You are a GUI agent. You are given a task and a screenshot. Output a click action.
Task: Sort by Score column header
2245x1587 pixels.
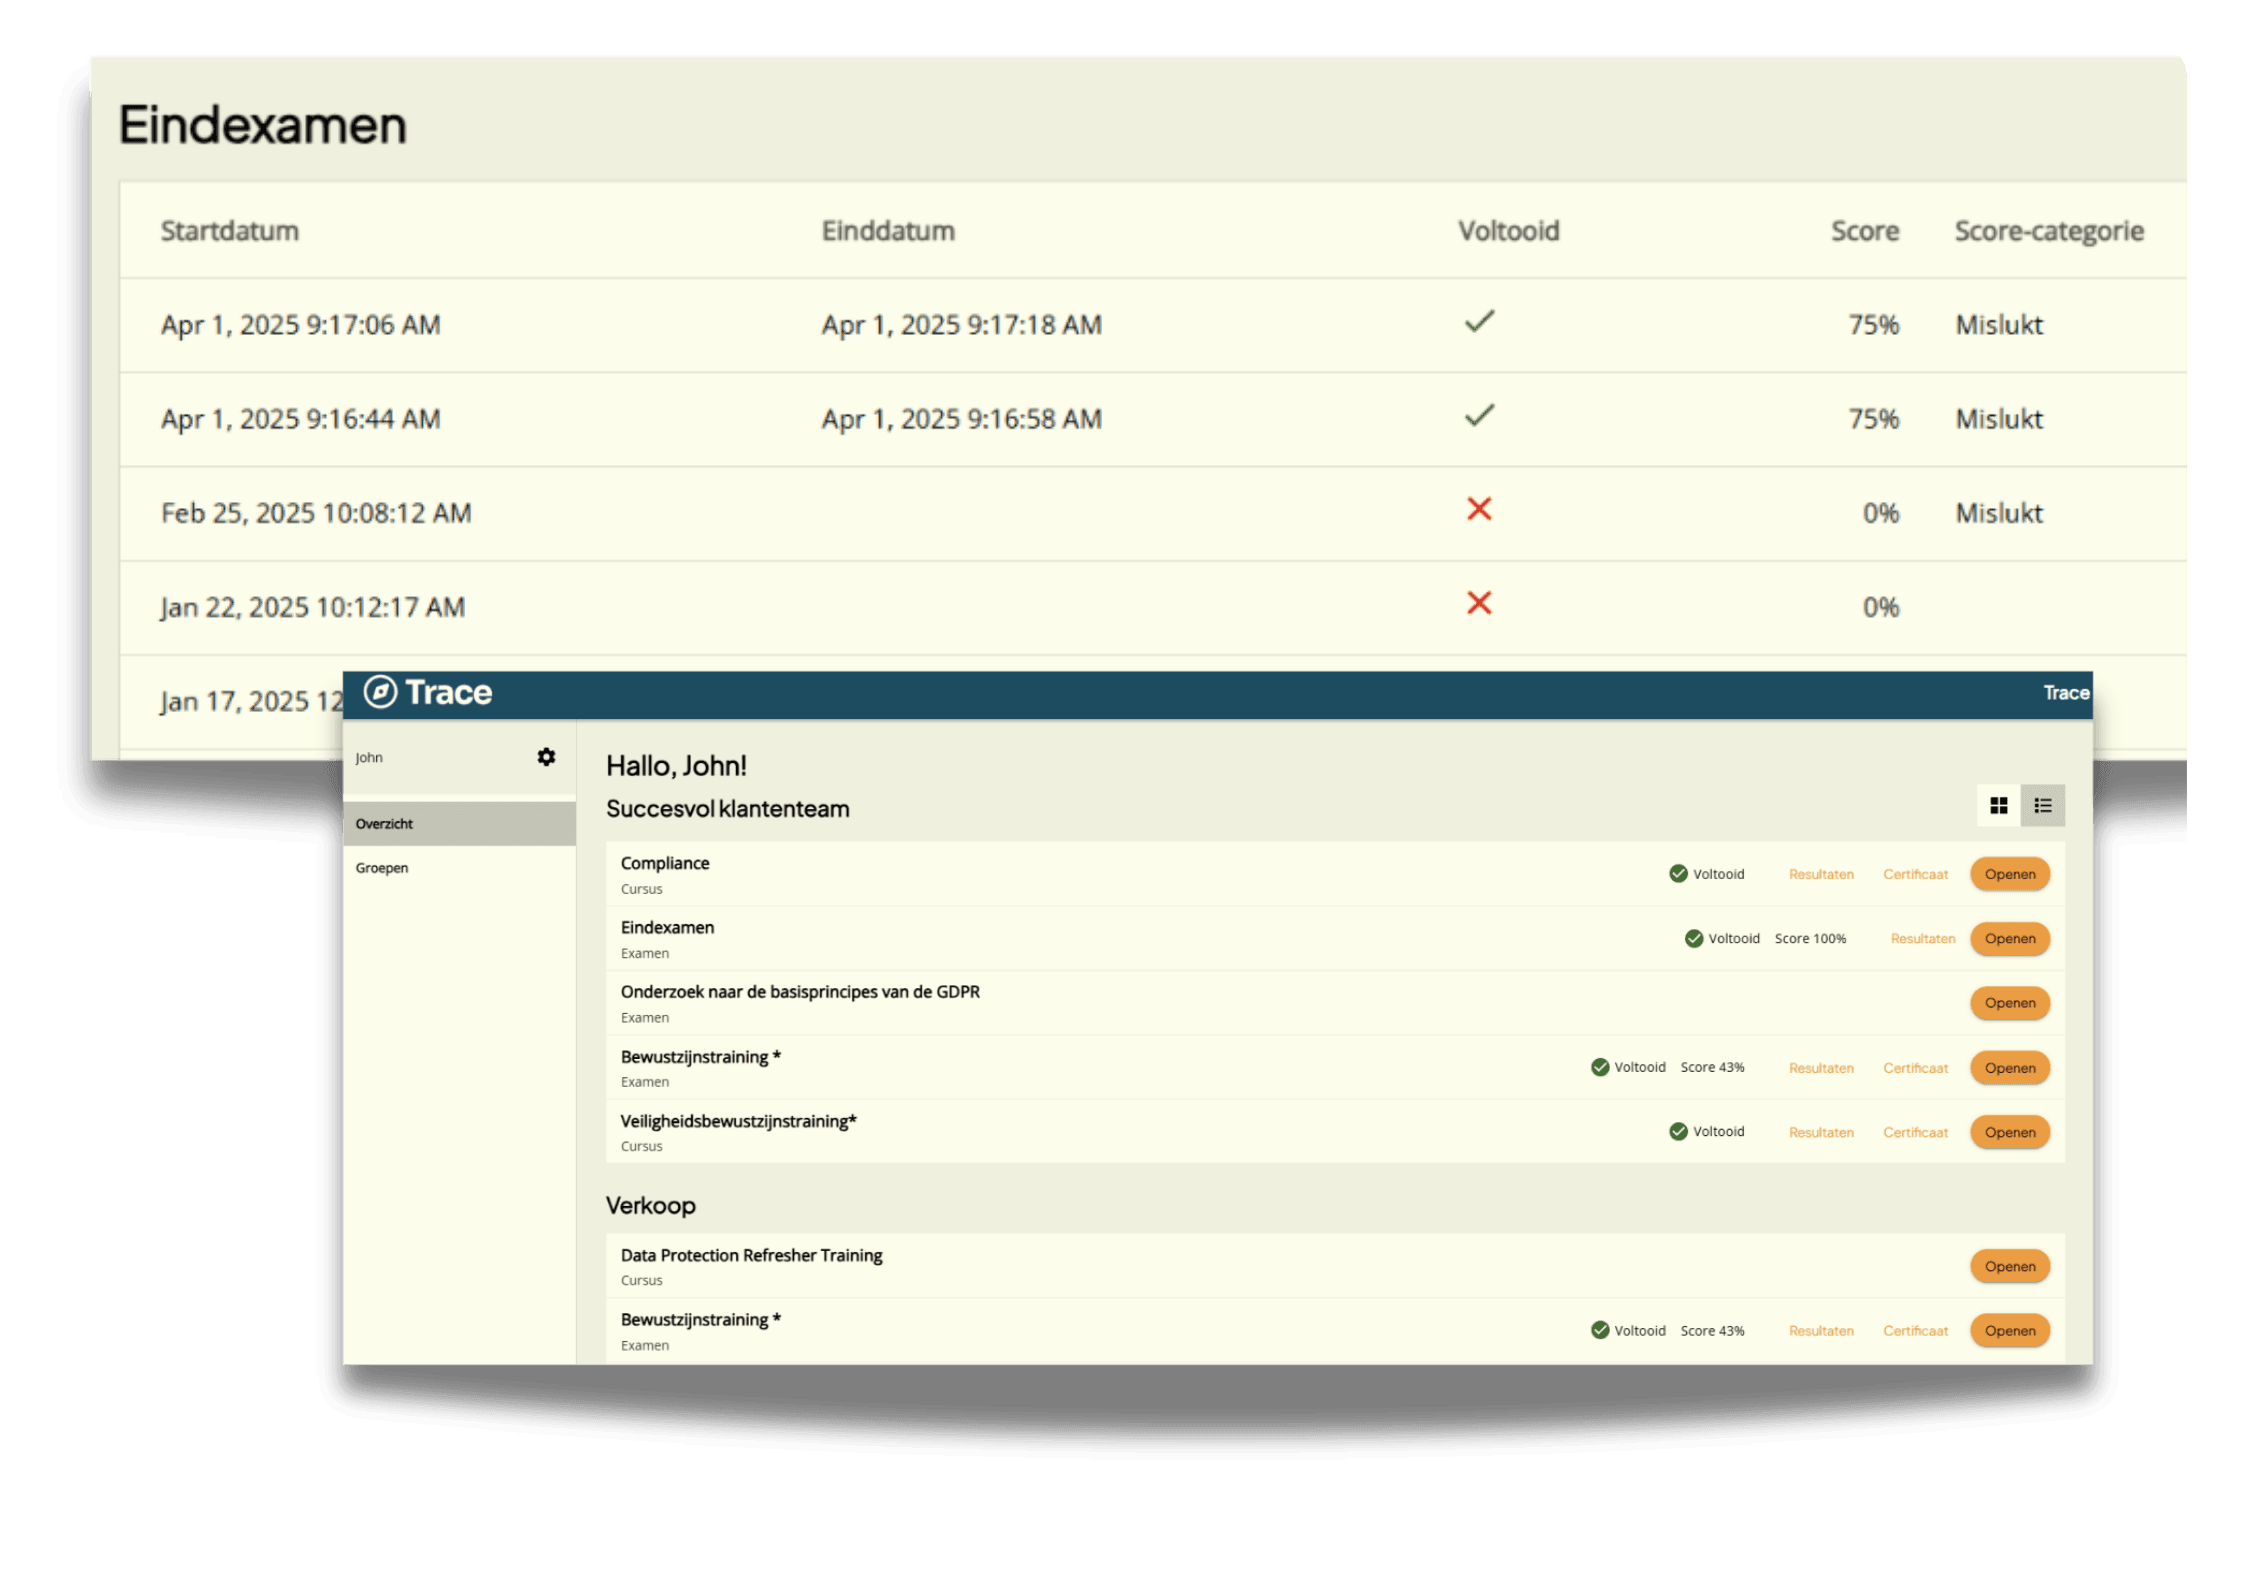point(1864,231)
